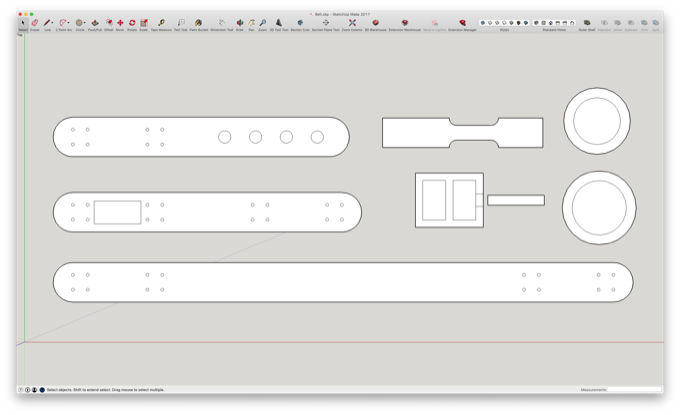Select the Circle drawing tool
Image resolution: width=680 pixels, height=415 pixels.
tap(79, 23)
